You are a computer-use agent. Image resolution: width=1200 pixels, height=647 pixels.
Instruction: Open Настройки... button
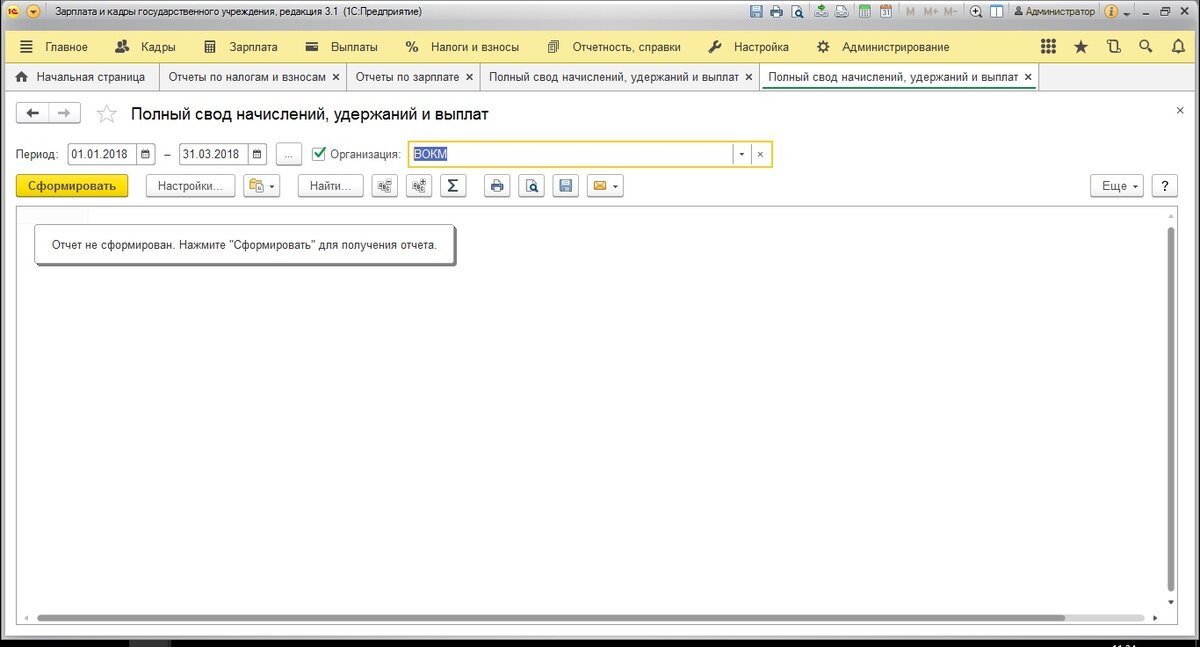190,186
